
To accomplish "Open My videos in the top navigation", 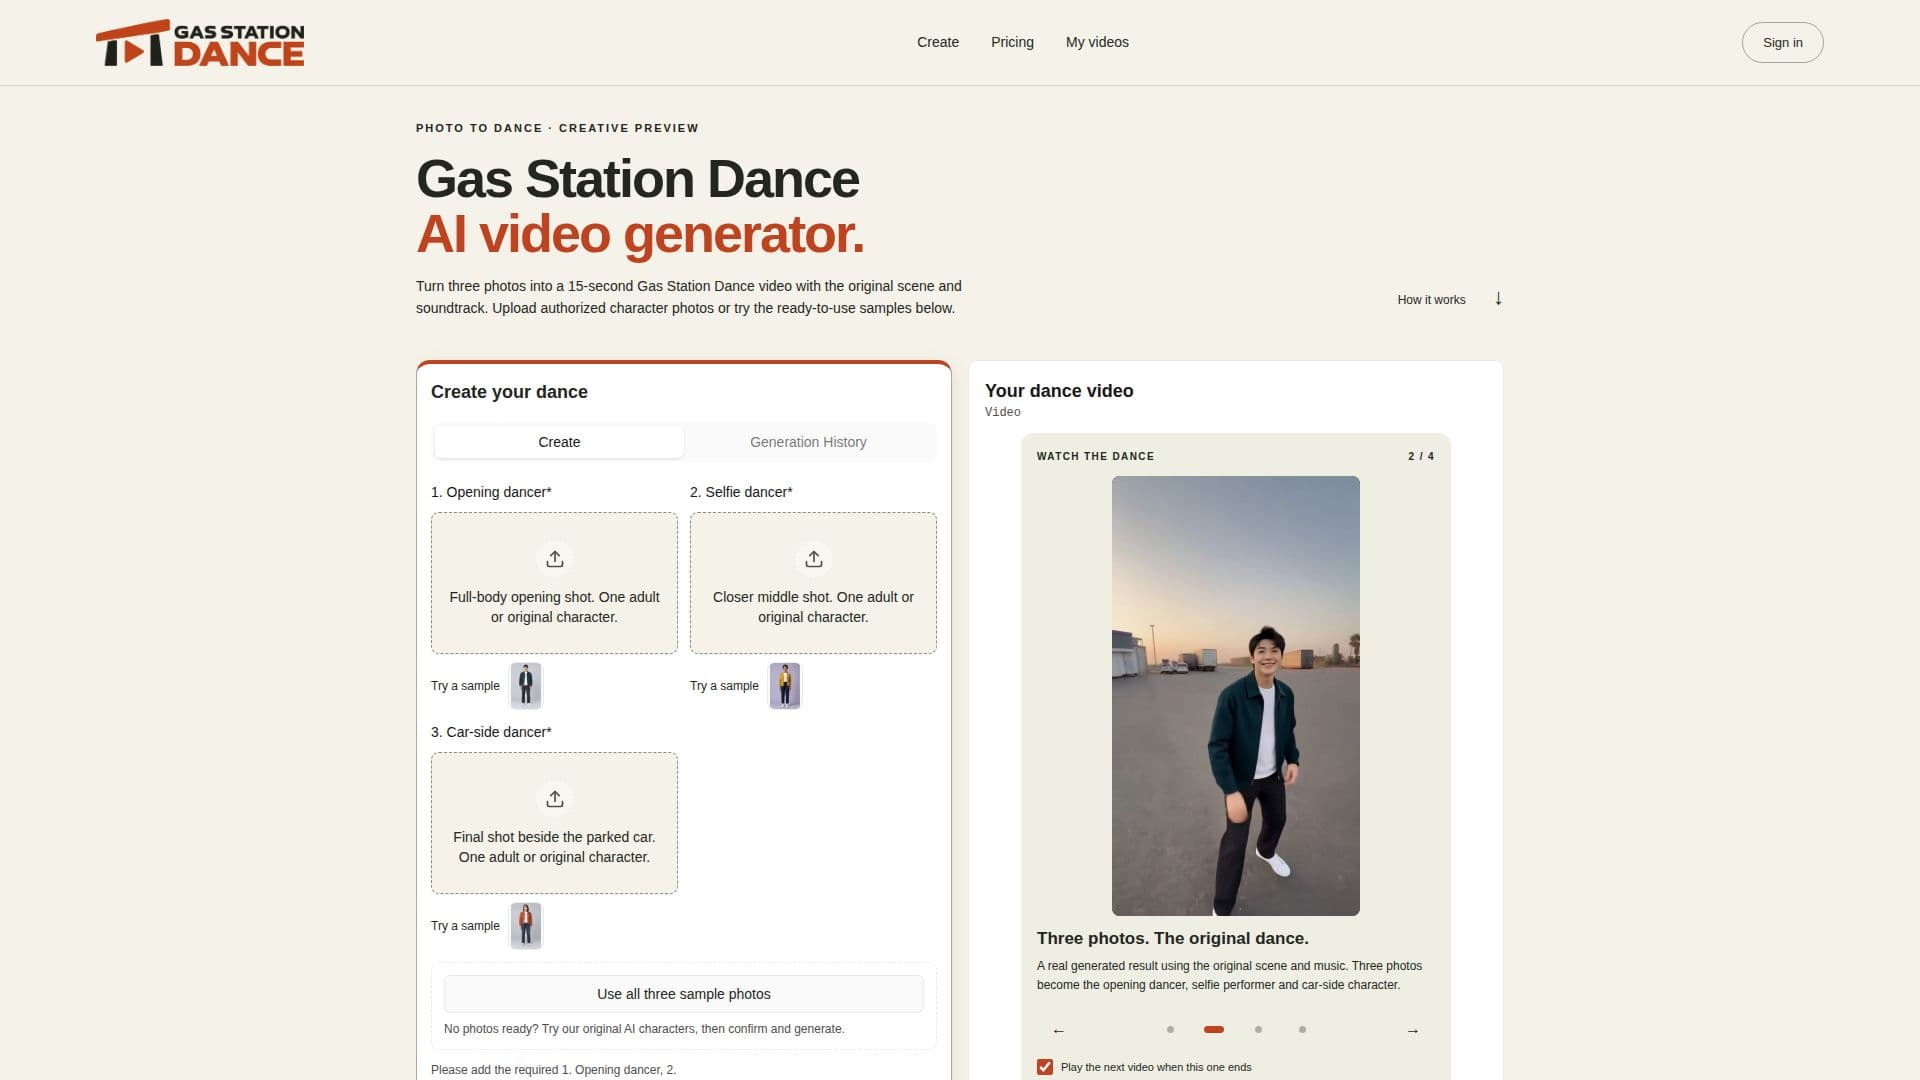I will pyautogui.click(x=1097, y=42).
